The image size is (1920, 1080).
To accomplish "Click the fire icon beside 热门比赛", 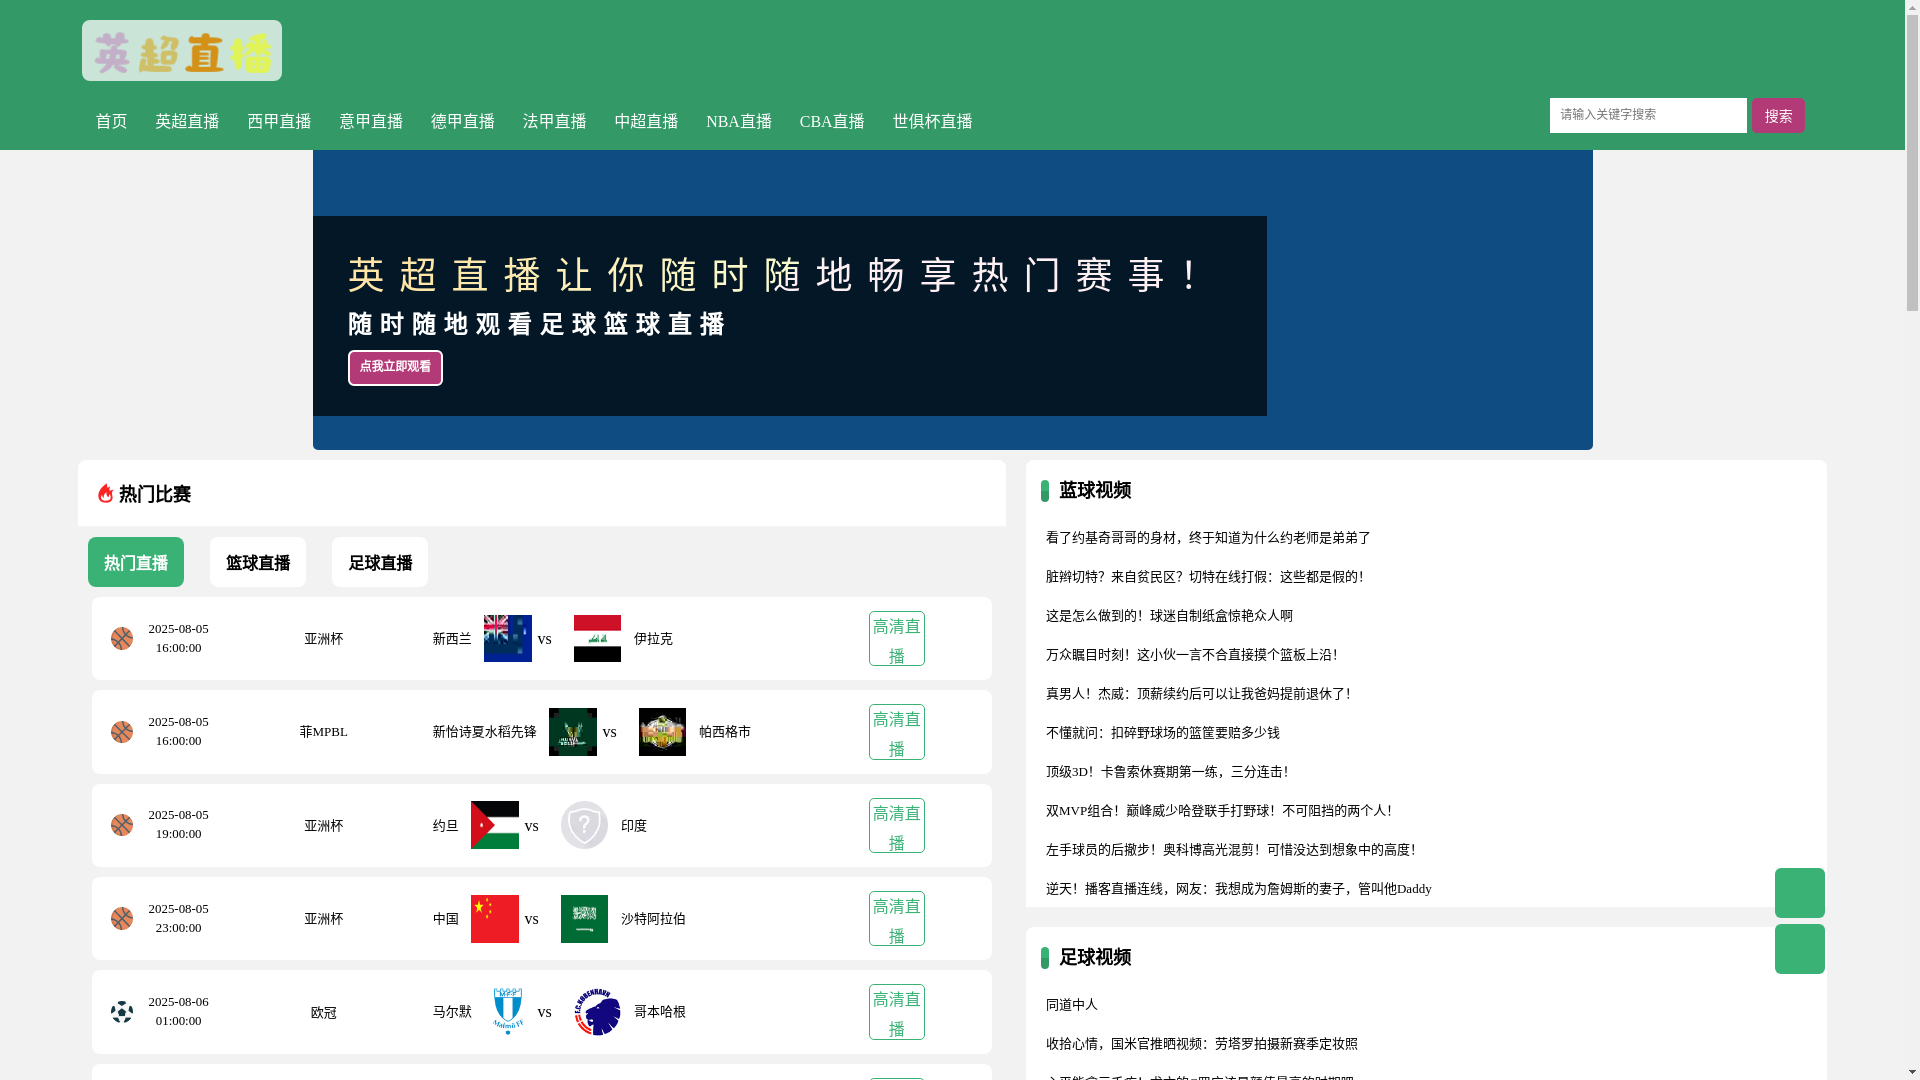I will click(105, 493).
